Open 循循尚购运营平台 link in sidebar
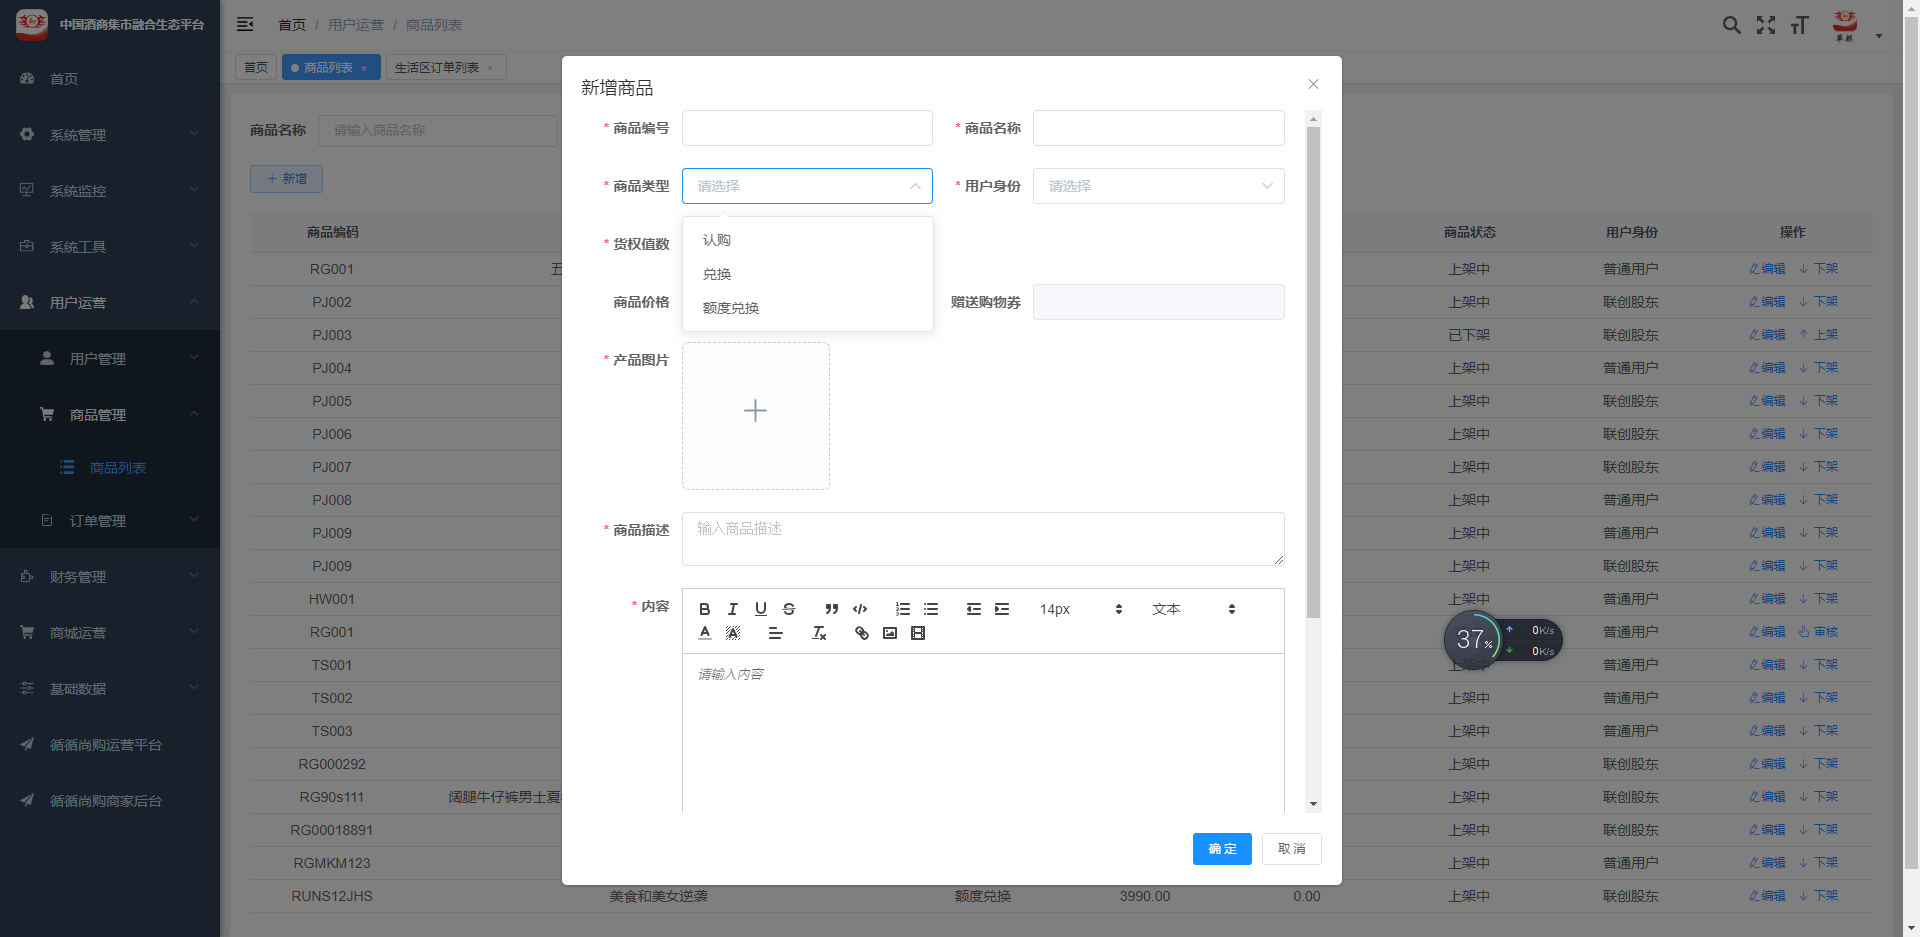1920x937 pixels. (x=110, y=745)
